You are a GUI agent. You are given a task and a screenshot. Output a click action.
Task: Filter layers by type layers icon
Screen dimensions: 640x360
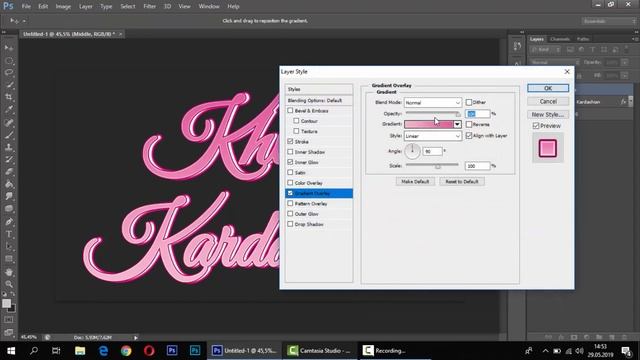(593, 50)
